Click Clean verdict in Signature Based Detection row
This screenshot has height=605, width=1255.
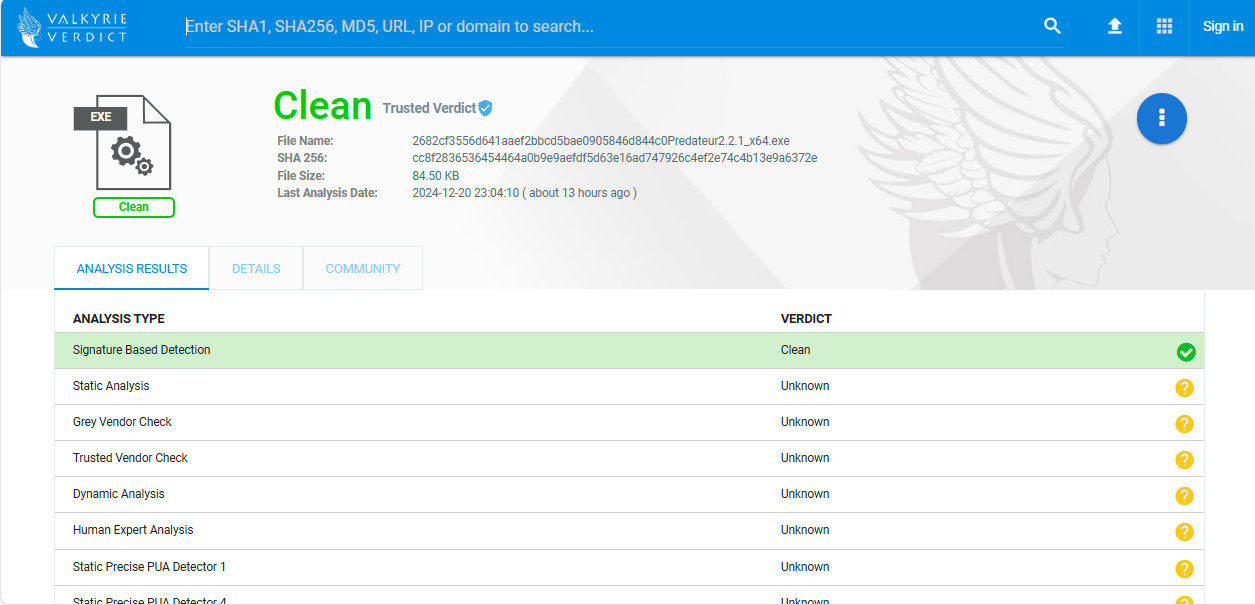tap(796, 350)
